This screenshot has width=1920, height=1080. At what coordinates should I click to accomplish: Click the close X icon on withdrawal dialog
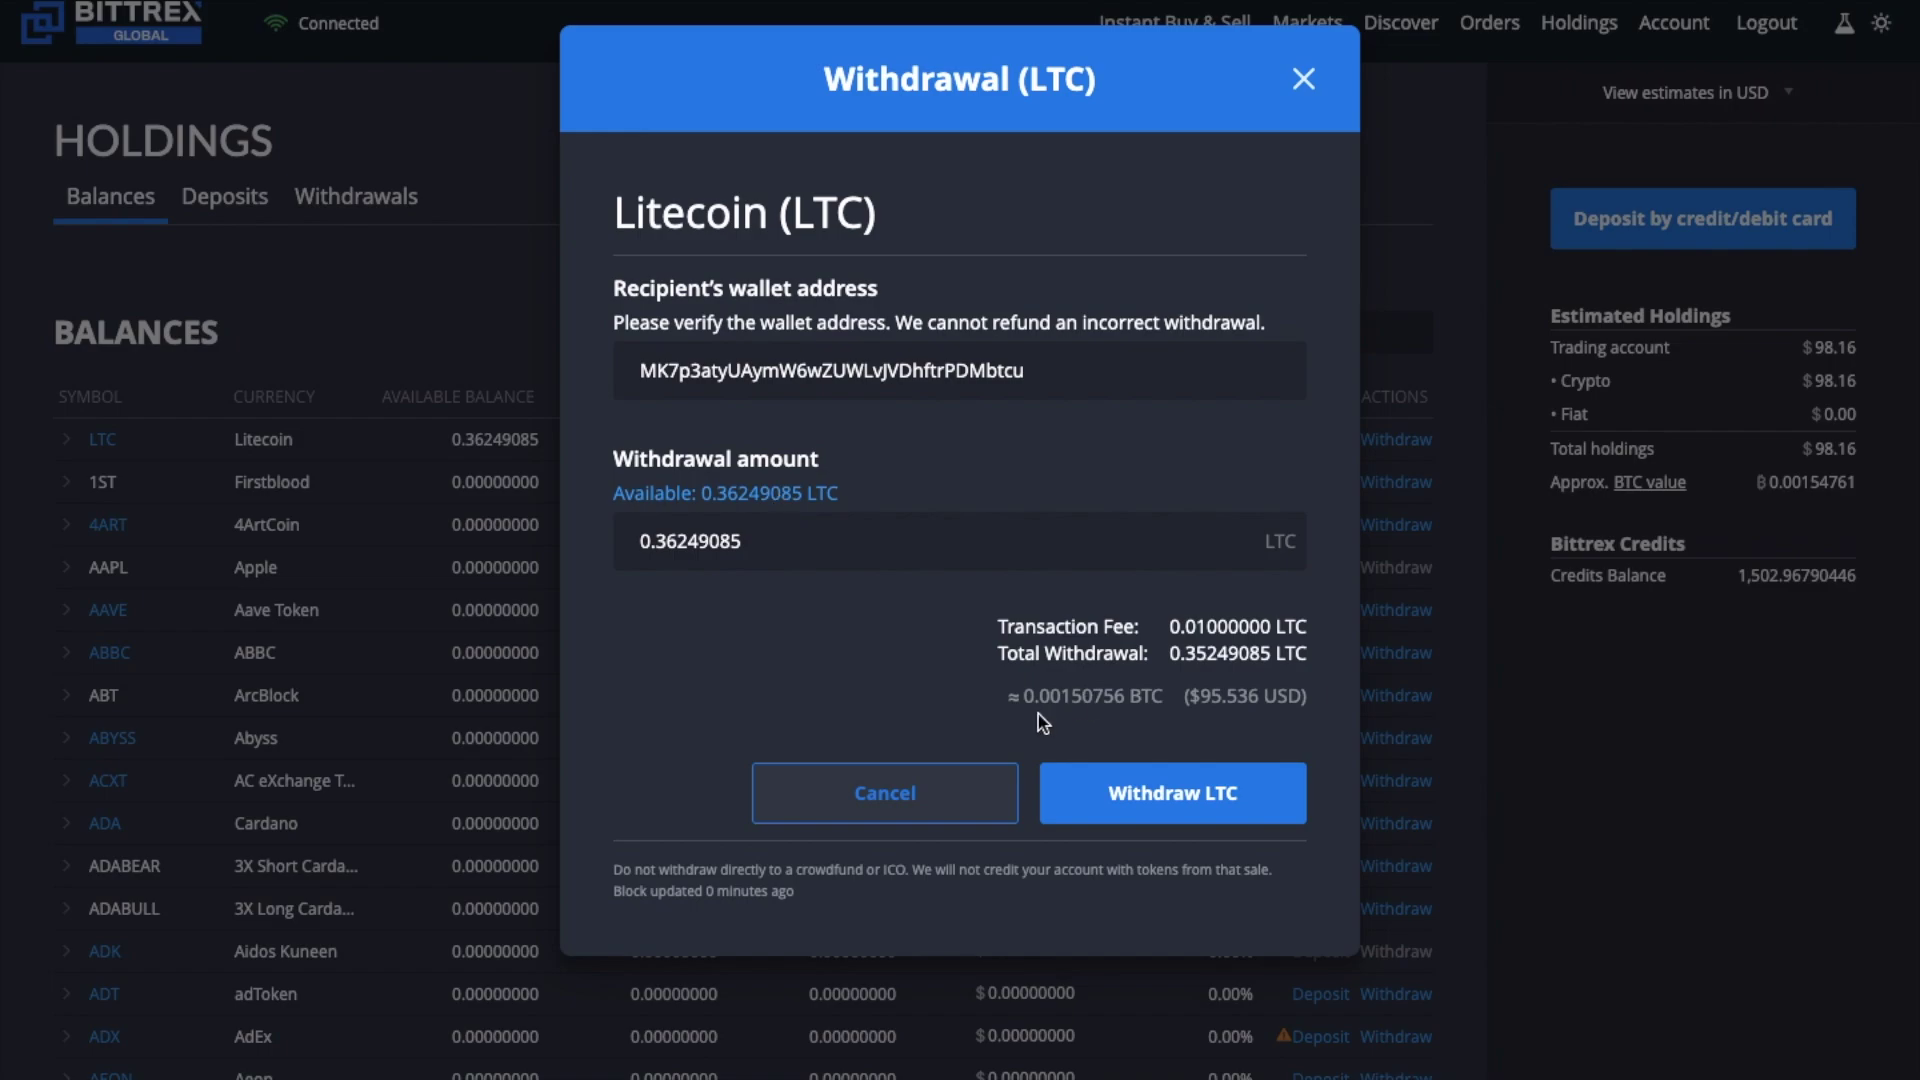[x=1304, y=79]
